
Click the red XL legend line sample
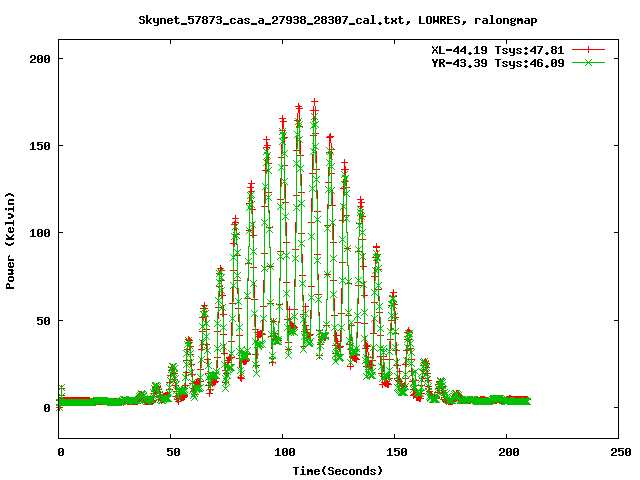pyautogui.click(x=588, y=50)
